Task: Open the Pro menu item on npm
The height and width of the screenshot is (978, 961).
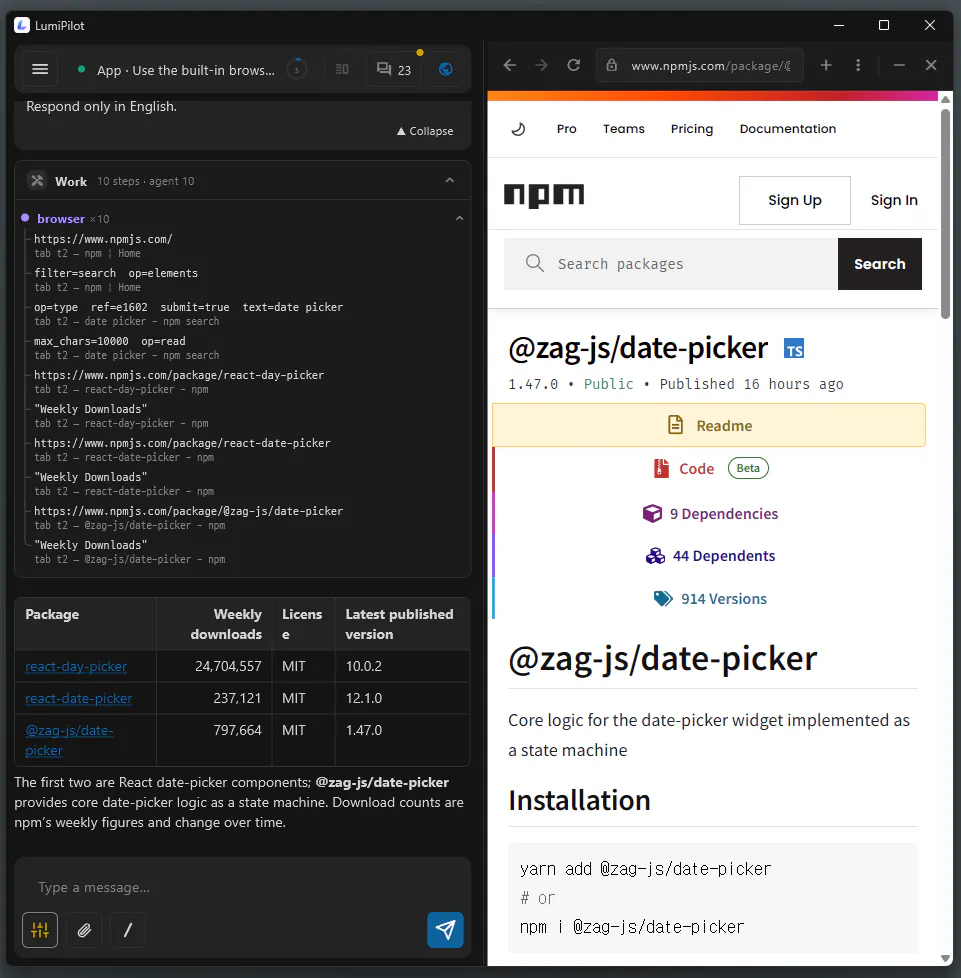Action: pos(566,129)
